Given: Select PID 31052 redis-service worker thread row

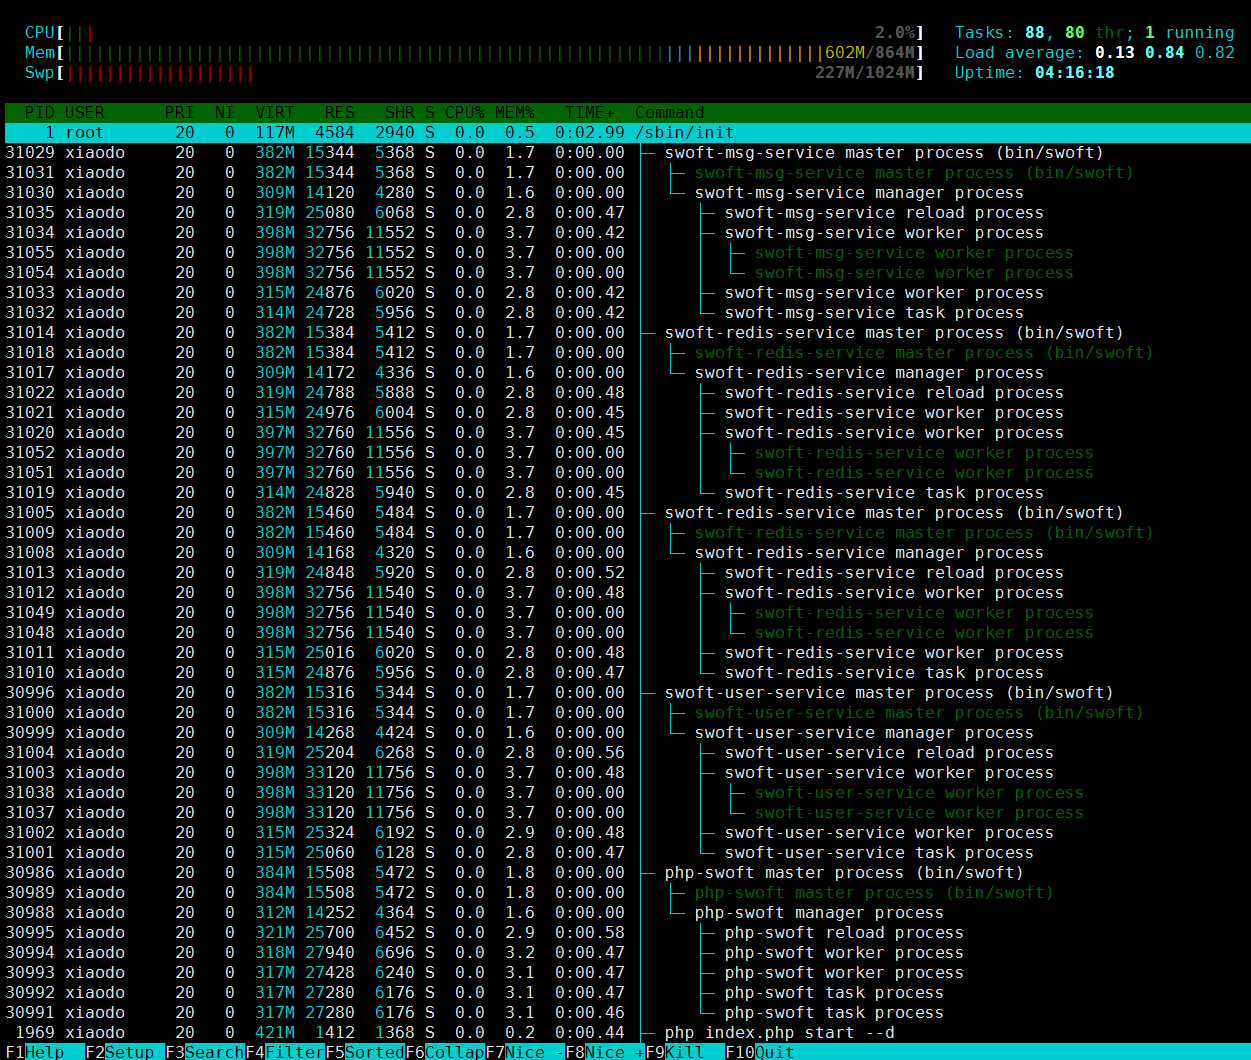Looking at the screenshot, I should 627,452.
